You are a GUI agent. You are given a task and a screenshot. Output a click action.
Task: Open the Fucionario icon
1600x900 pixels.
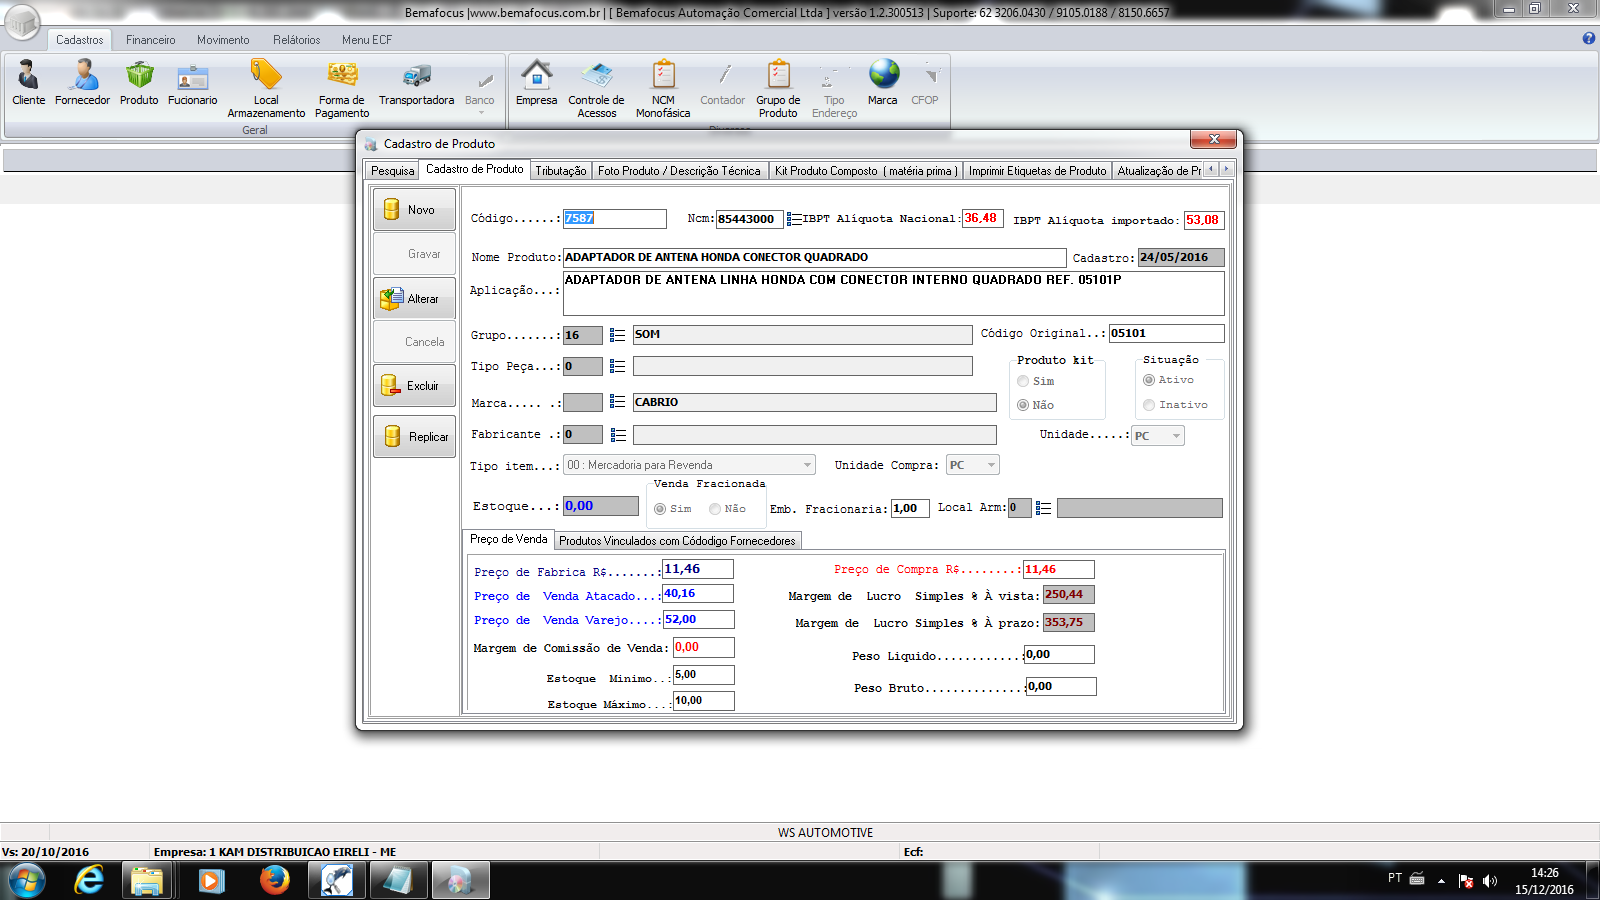point(192,82)
